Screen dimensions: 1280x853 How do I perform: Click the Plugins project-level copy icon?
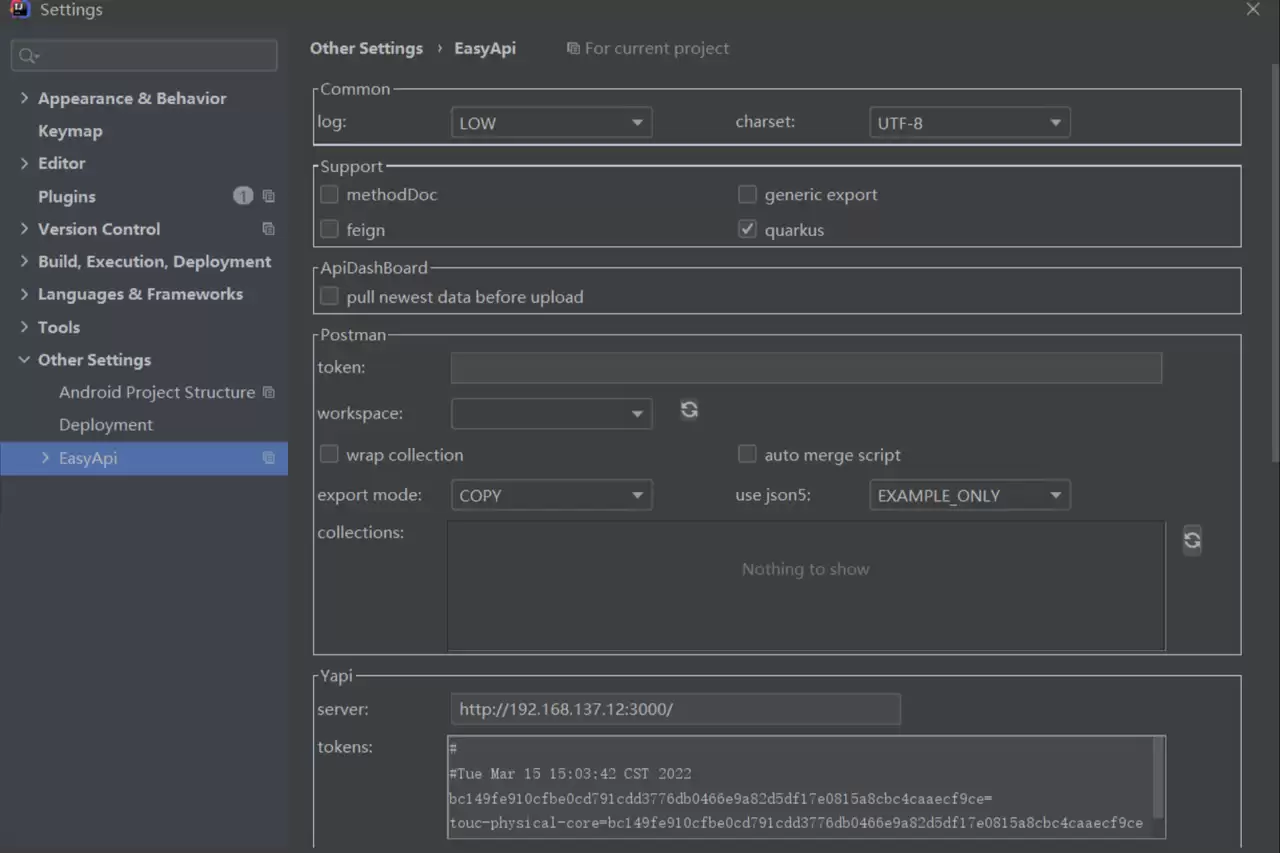268,196
